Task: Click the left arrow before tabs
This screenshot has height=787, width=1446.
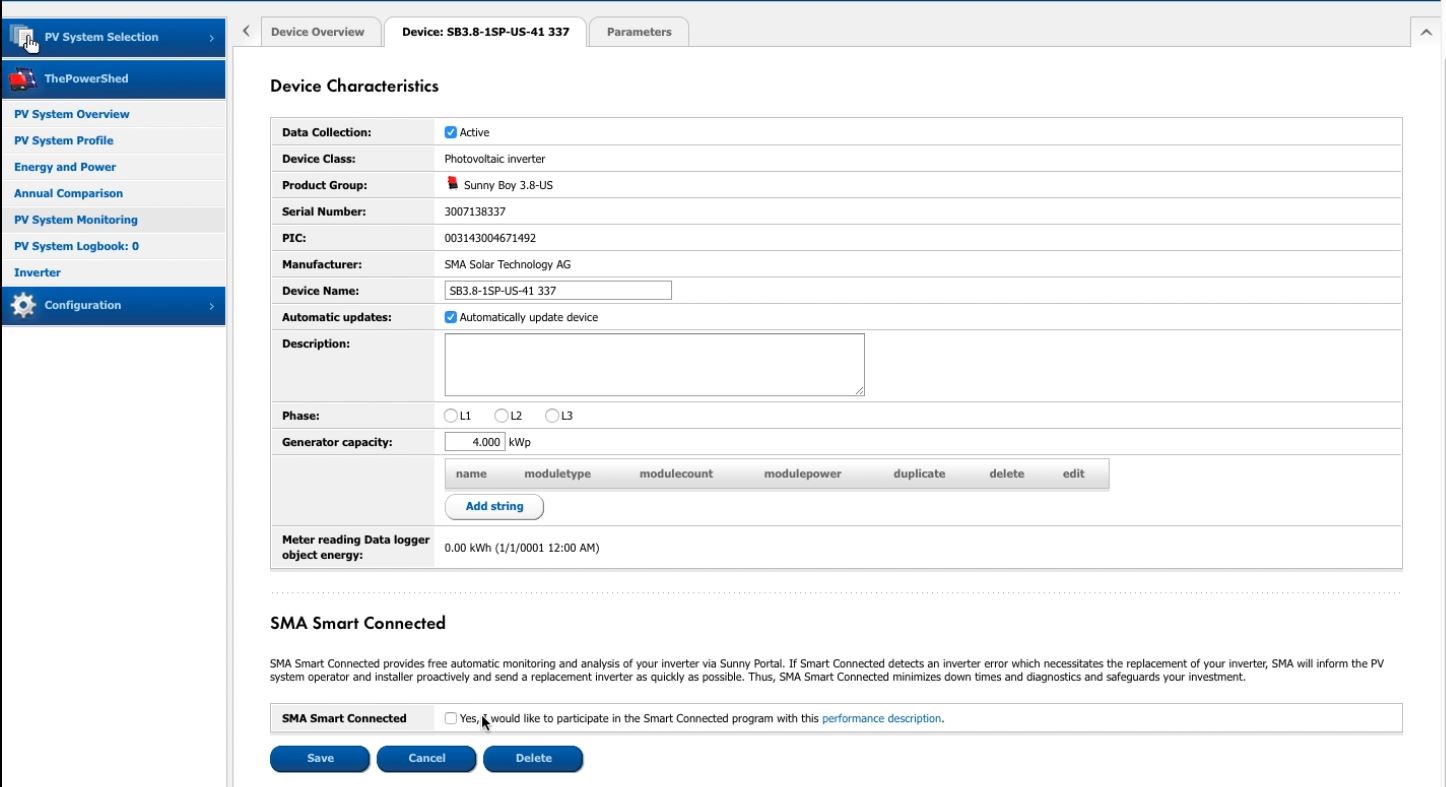Action: (x=247, y=31)
